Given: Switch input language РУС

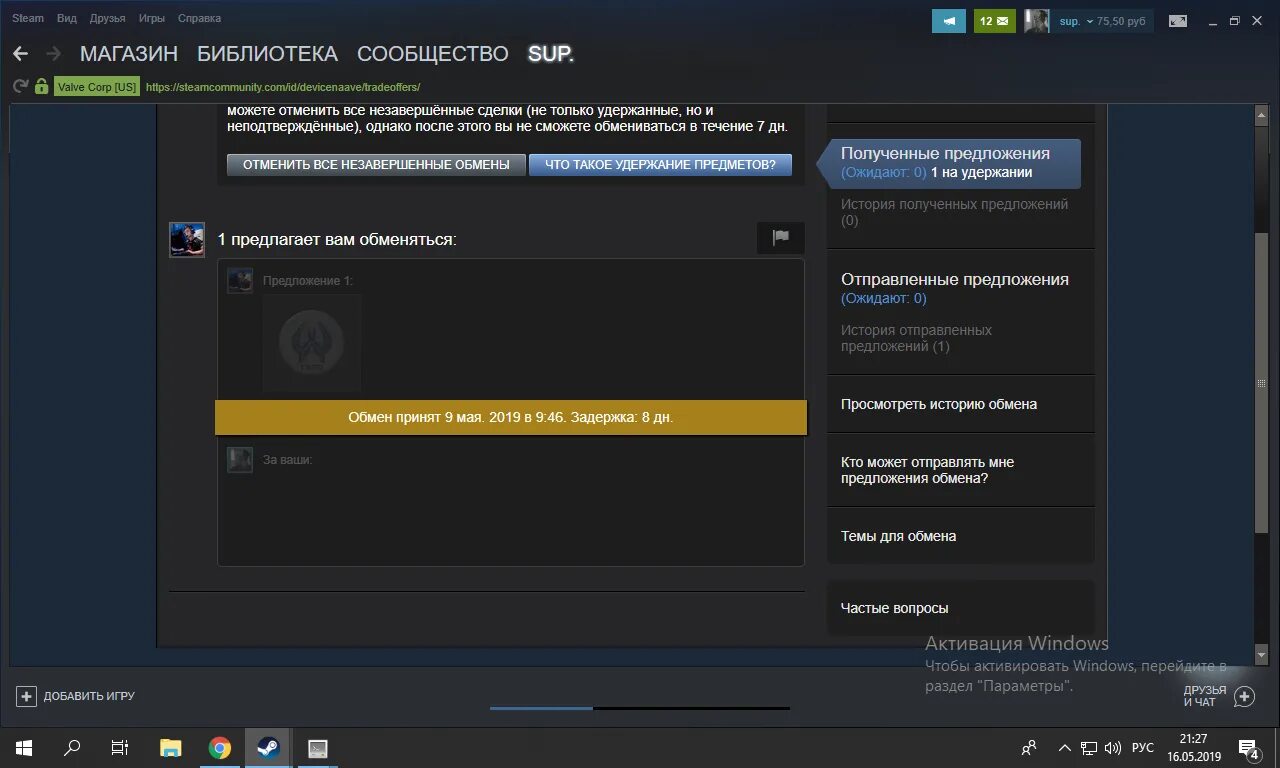Looking at the screenshot, I should pos(1143,748).
